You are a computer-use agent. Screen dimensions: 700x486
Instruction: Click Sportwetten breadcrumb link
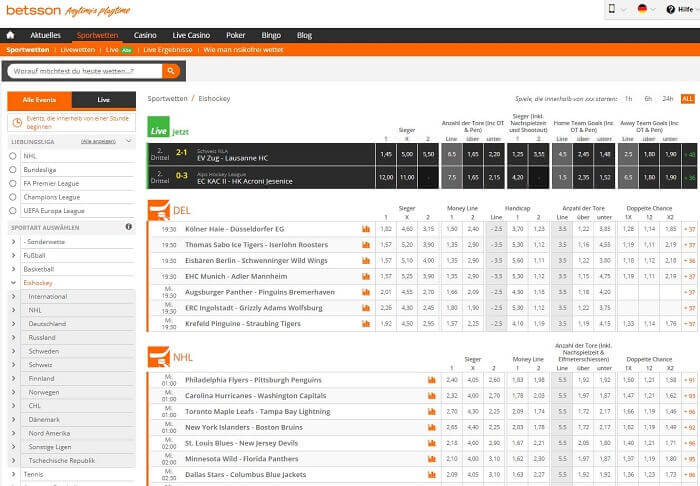coord(167,99)
